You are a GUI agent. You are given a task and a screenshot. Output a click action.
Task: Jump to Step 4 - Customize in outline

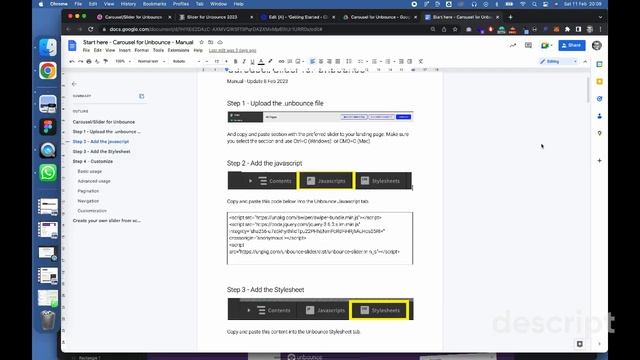tap(93, 161)
